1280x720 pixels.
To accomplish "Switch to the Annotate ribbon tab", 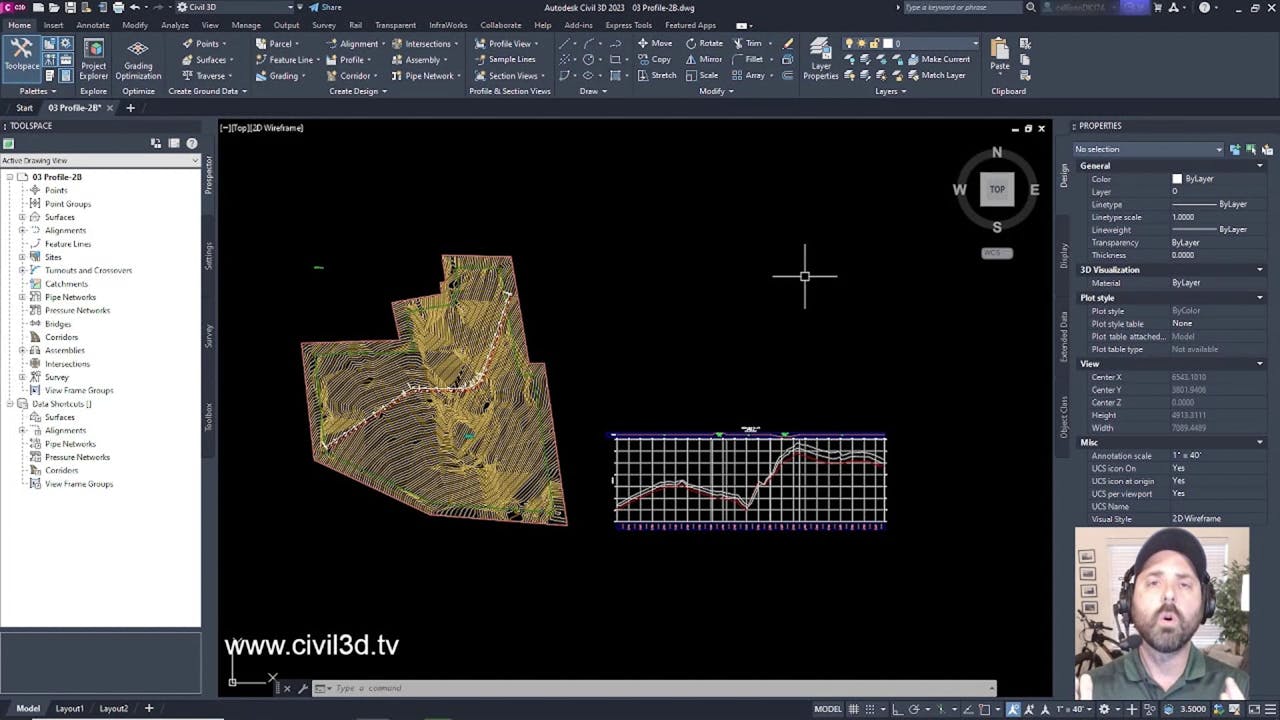I will (92, 25).
